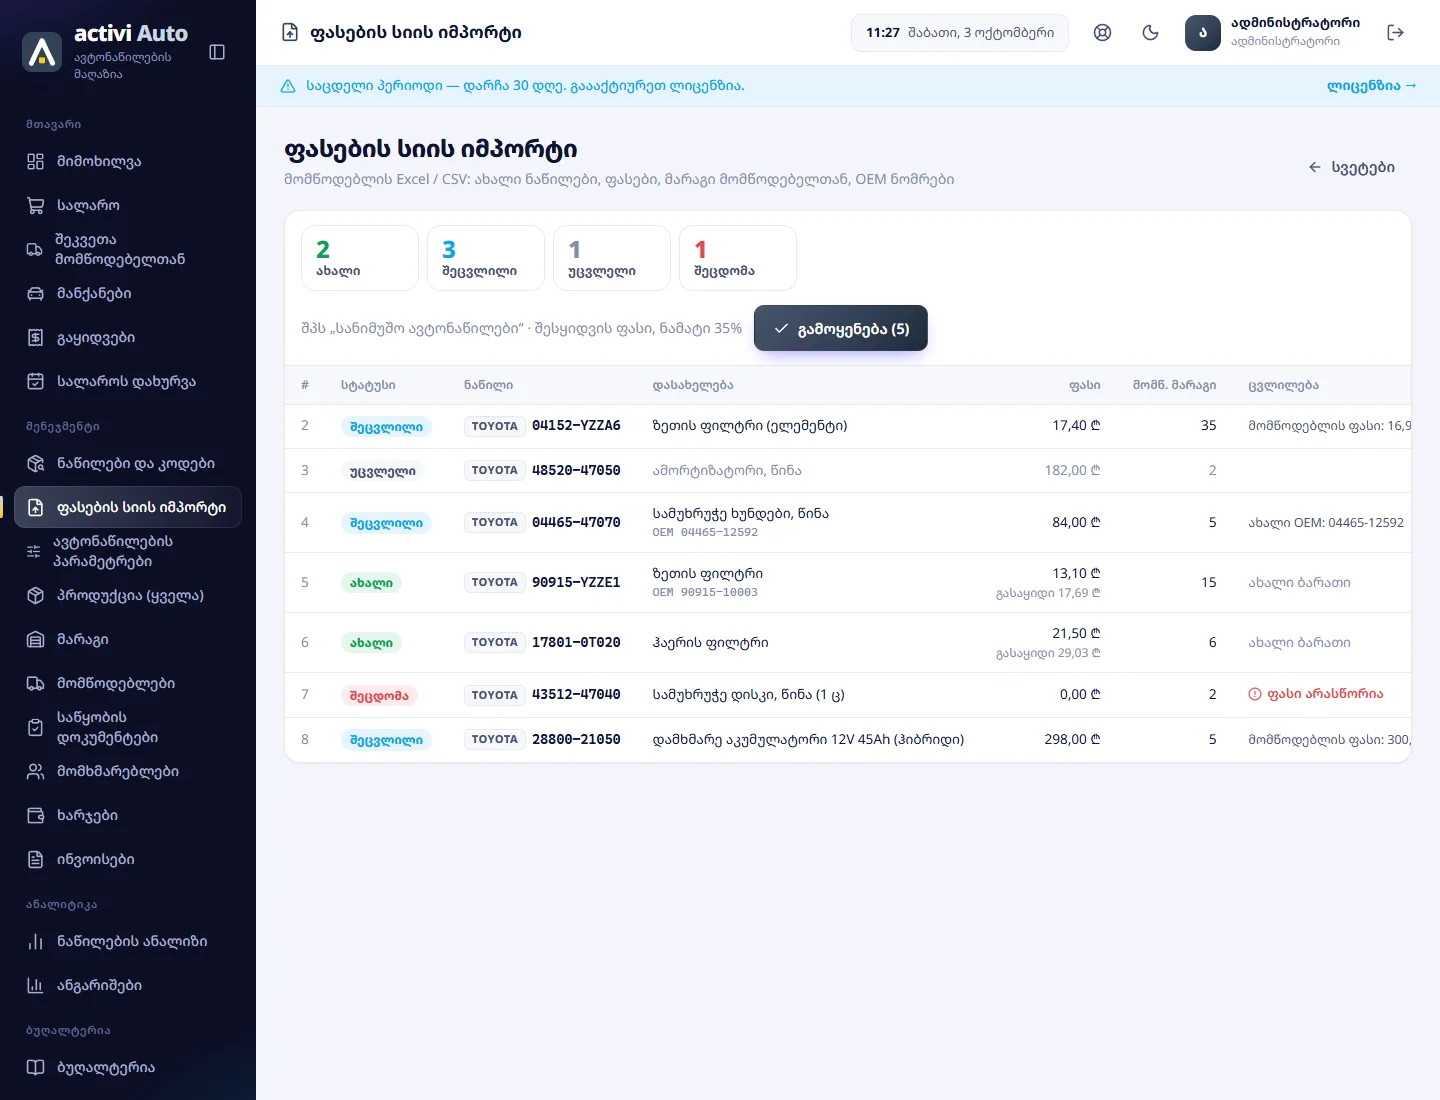Screen dimensions: 1440x1100
Task: Open the ადმინისტრატორი user profile
Action: click(x=1273, y=32)
